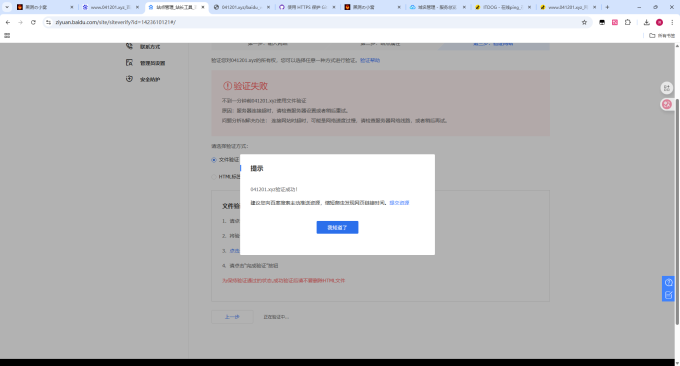Image resolution: width=680 pixels, height=366 pixels.
Task: Click the upper gray floating icon at right
Action: (667, 88)
